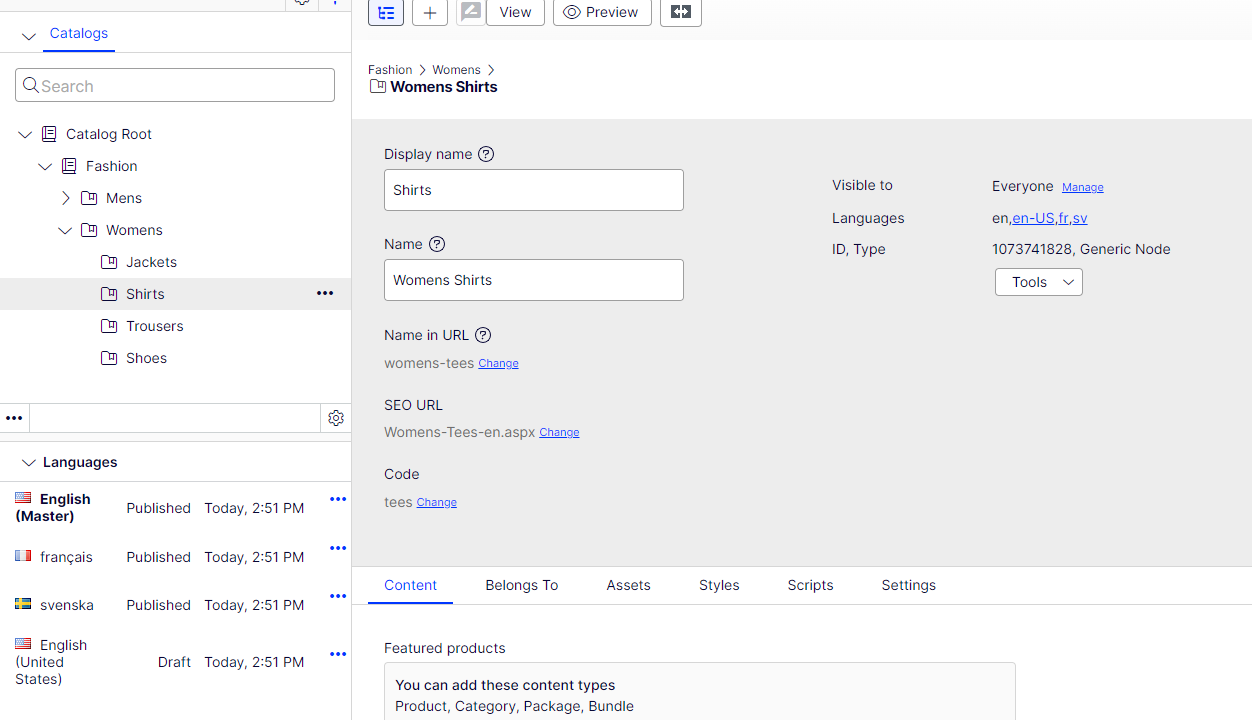The width and height of the screenshot is (1252, 720).
Task: Open the français language options menu
Action: 338,548
